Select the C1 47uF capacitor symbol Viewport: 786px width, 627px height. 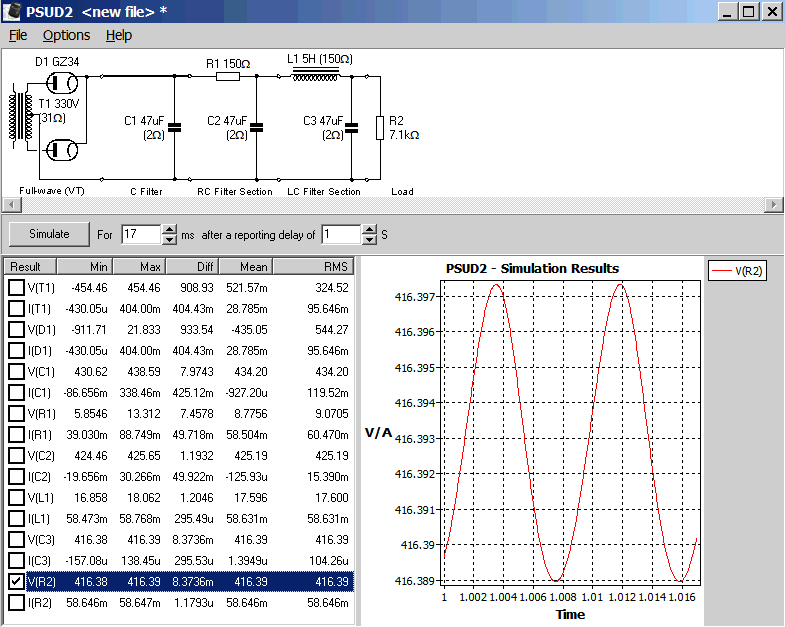pos(174,128)
